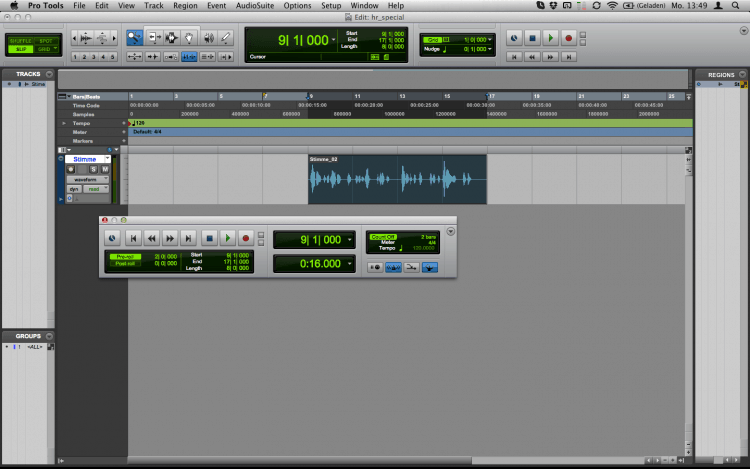This screenshot has width=750, height=469.
Task: Select the Trim tool
Action: 154,38
